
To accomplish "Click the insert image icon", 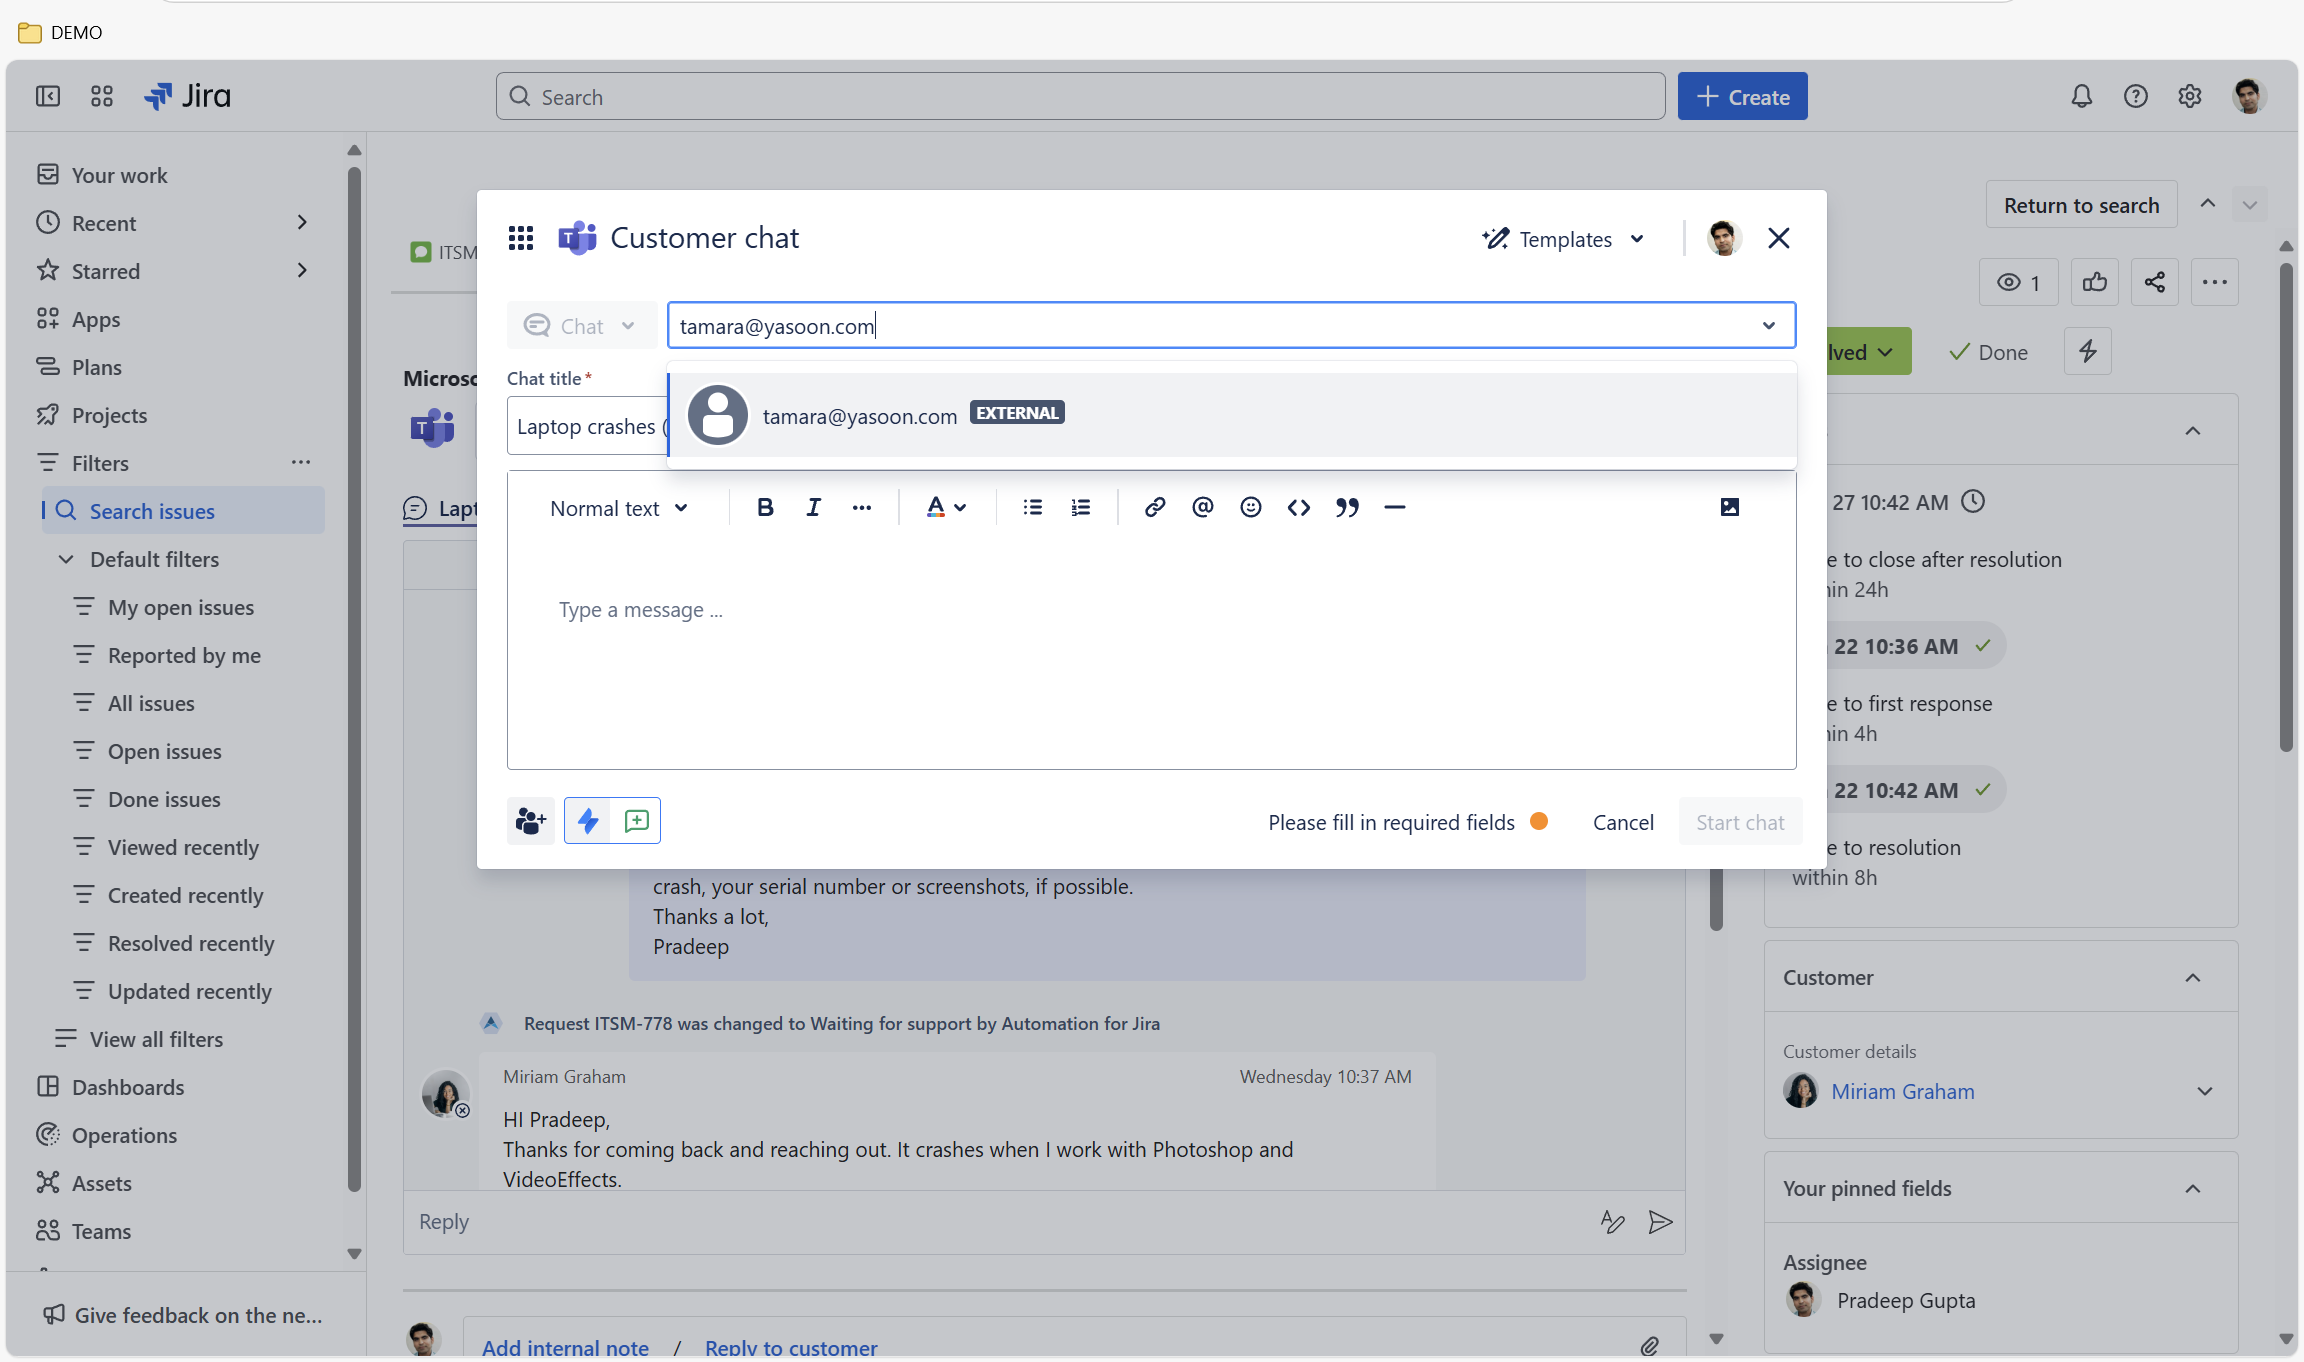I will pyautogui.click(x=1729, y=508).
